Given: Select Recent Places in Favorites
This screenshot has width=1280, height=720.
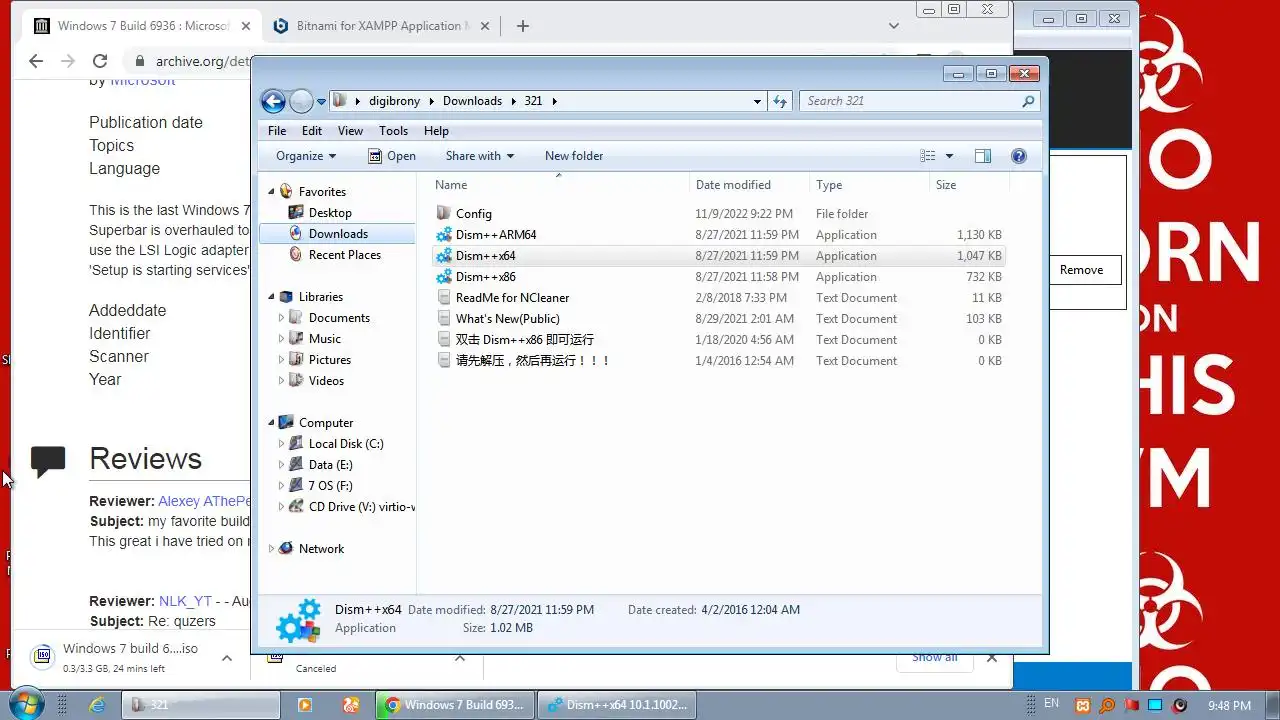Looking at the screenshot, I should 334,255.
